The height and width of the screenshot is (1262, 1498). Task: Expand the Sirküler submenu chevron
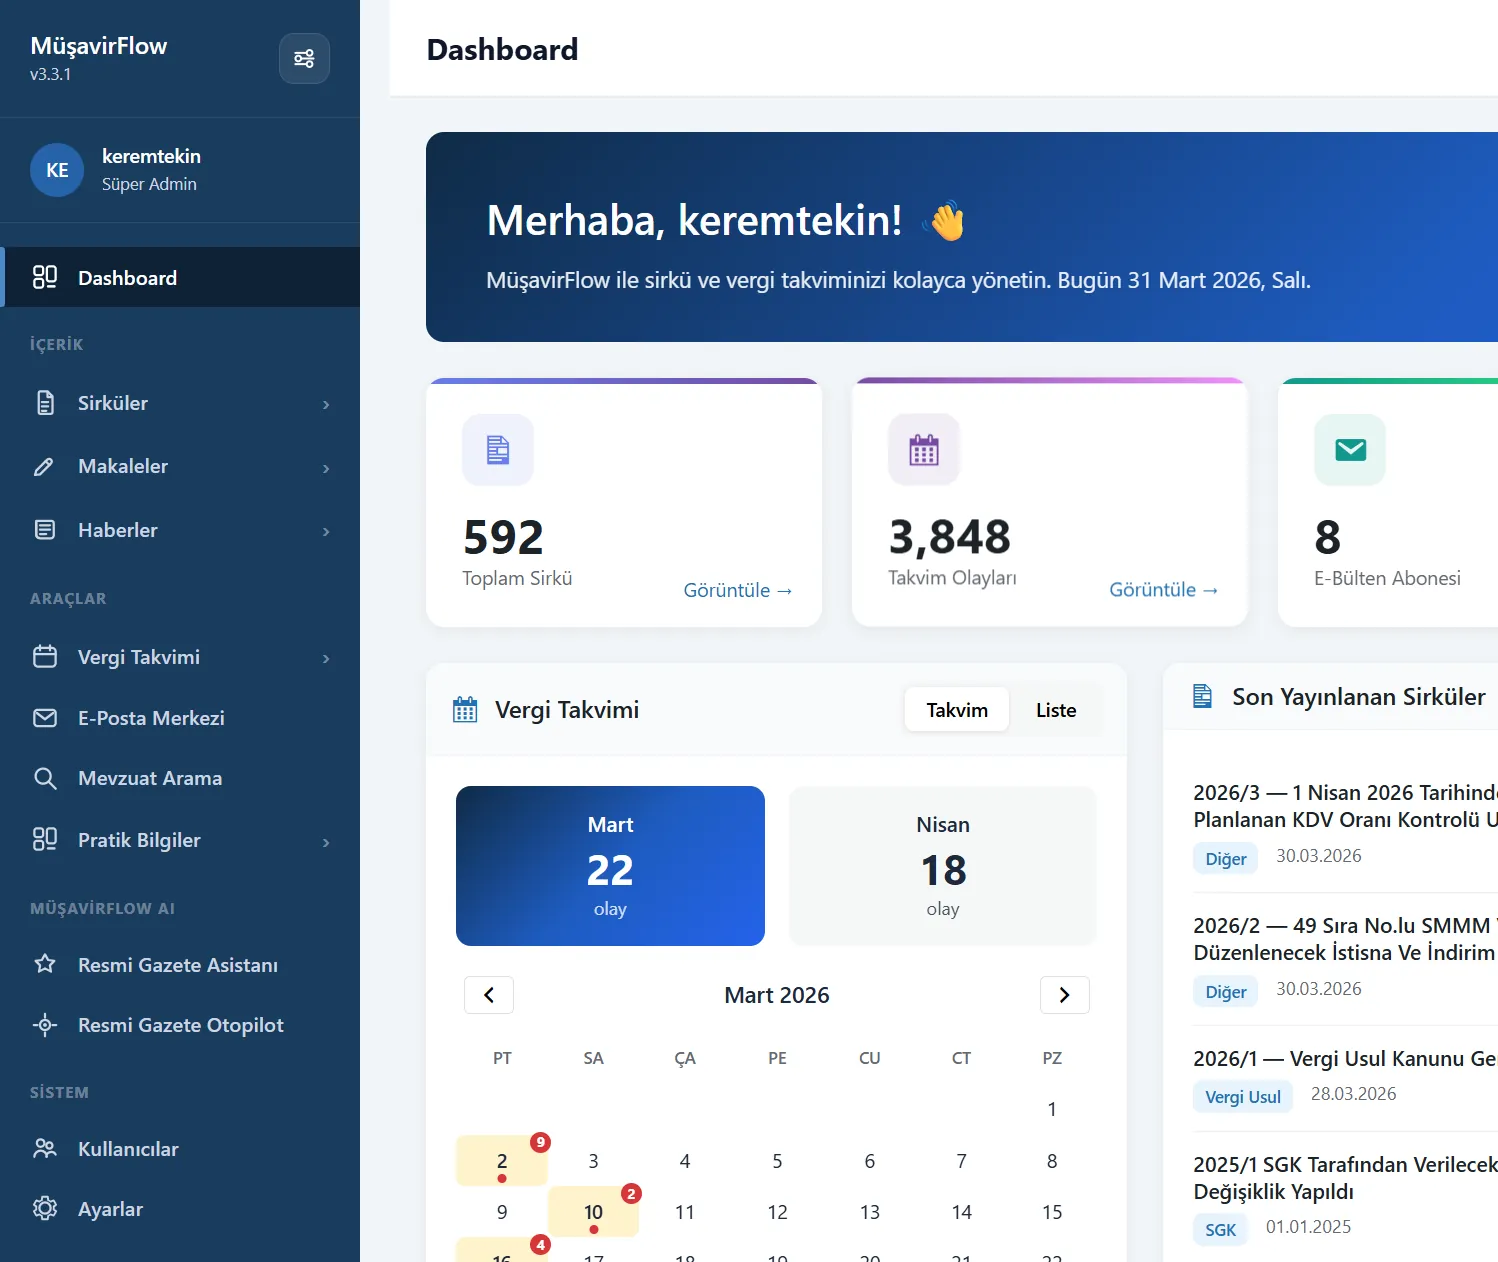[326, 404]
